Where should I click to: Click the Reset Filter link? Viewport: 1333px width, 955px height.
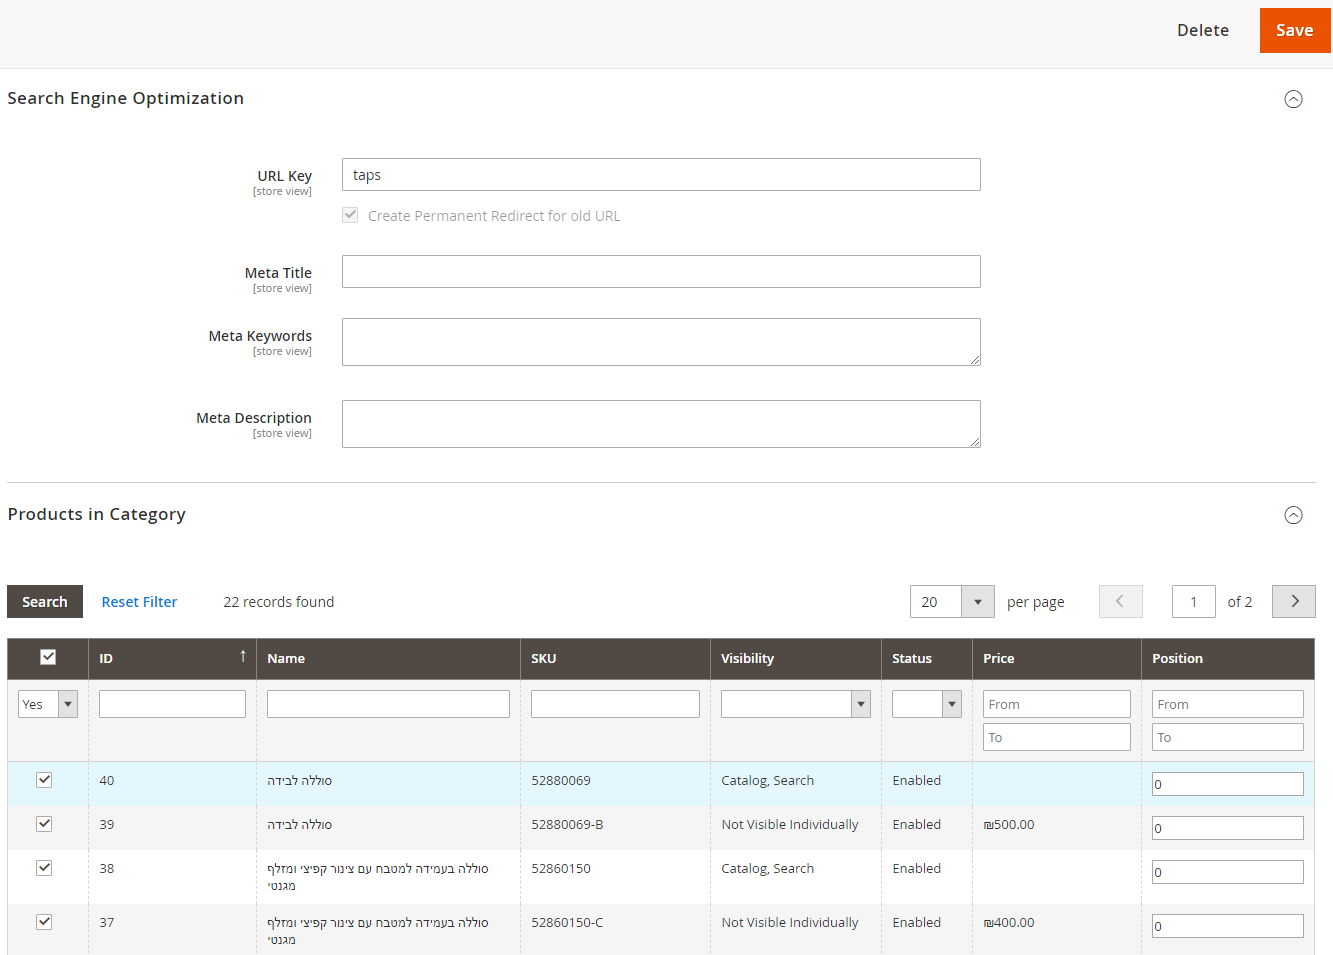pyautogui.click(x=139, y=602)
